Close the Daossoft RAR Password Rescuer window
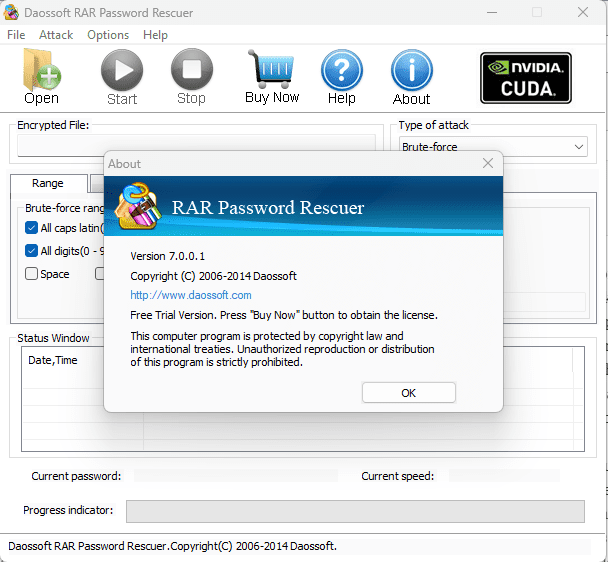Screen dimensions: 608x562 (583, 12)
